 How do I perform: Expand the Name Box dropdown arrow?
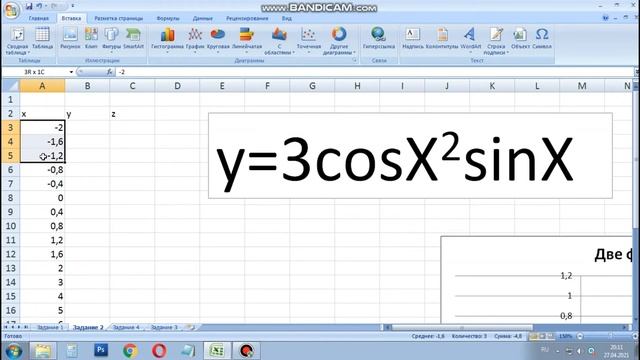click(71, 72)
